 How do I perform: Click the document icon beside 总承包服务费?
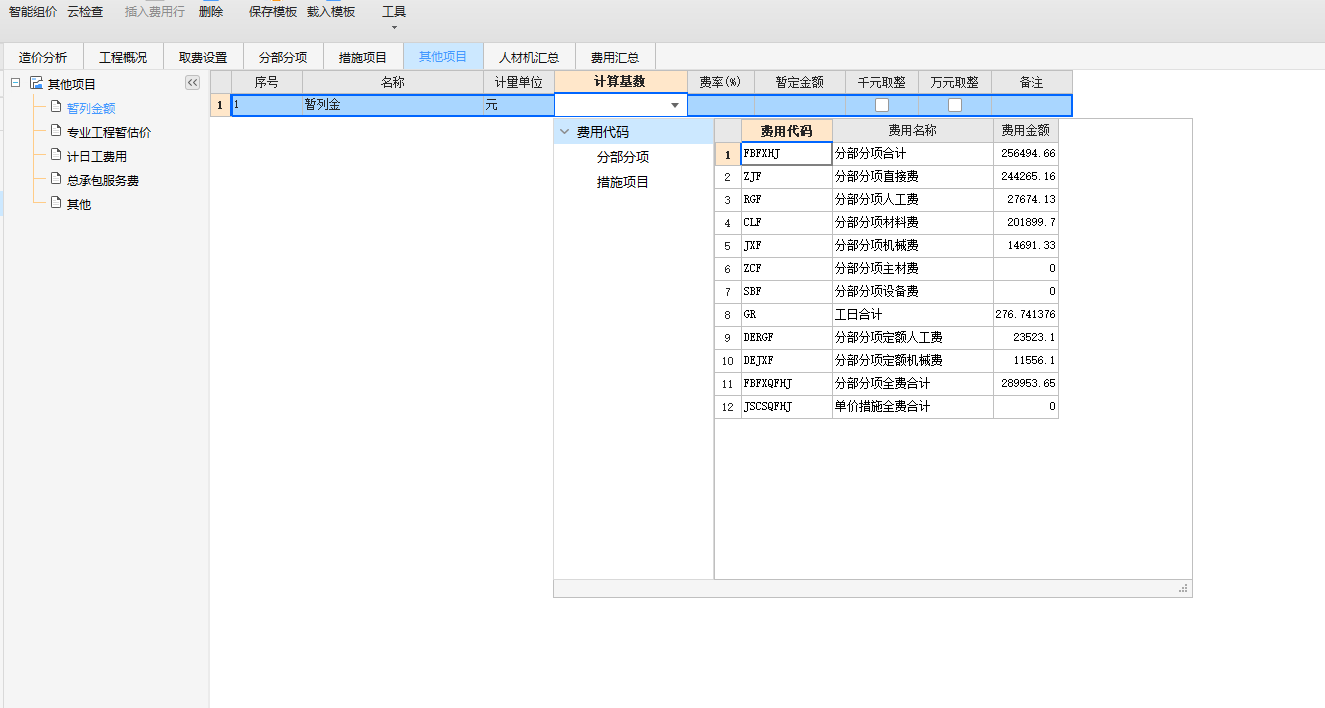56,179
